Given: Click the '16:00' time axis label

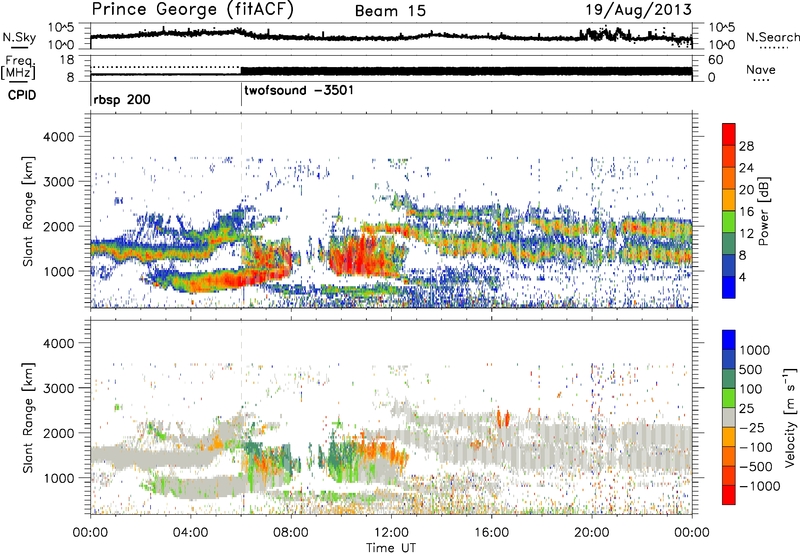Looking at the screenshot, I should pyautogui.click(x=491, y=533).
